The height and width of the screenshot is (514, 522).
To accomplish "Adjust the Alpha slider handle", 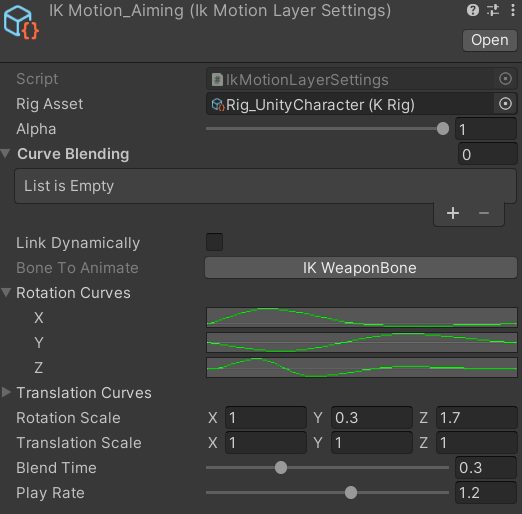I will [443, 129].
